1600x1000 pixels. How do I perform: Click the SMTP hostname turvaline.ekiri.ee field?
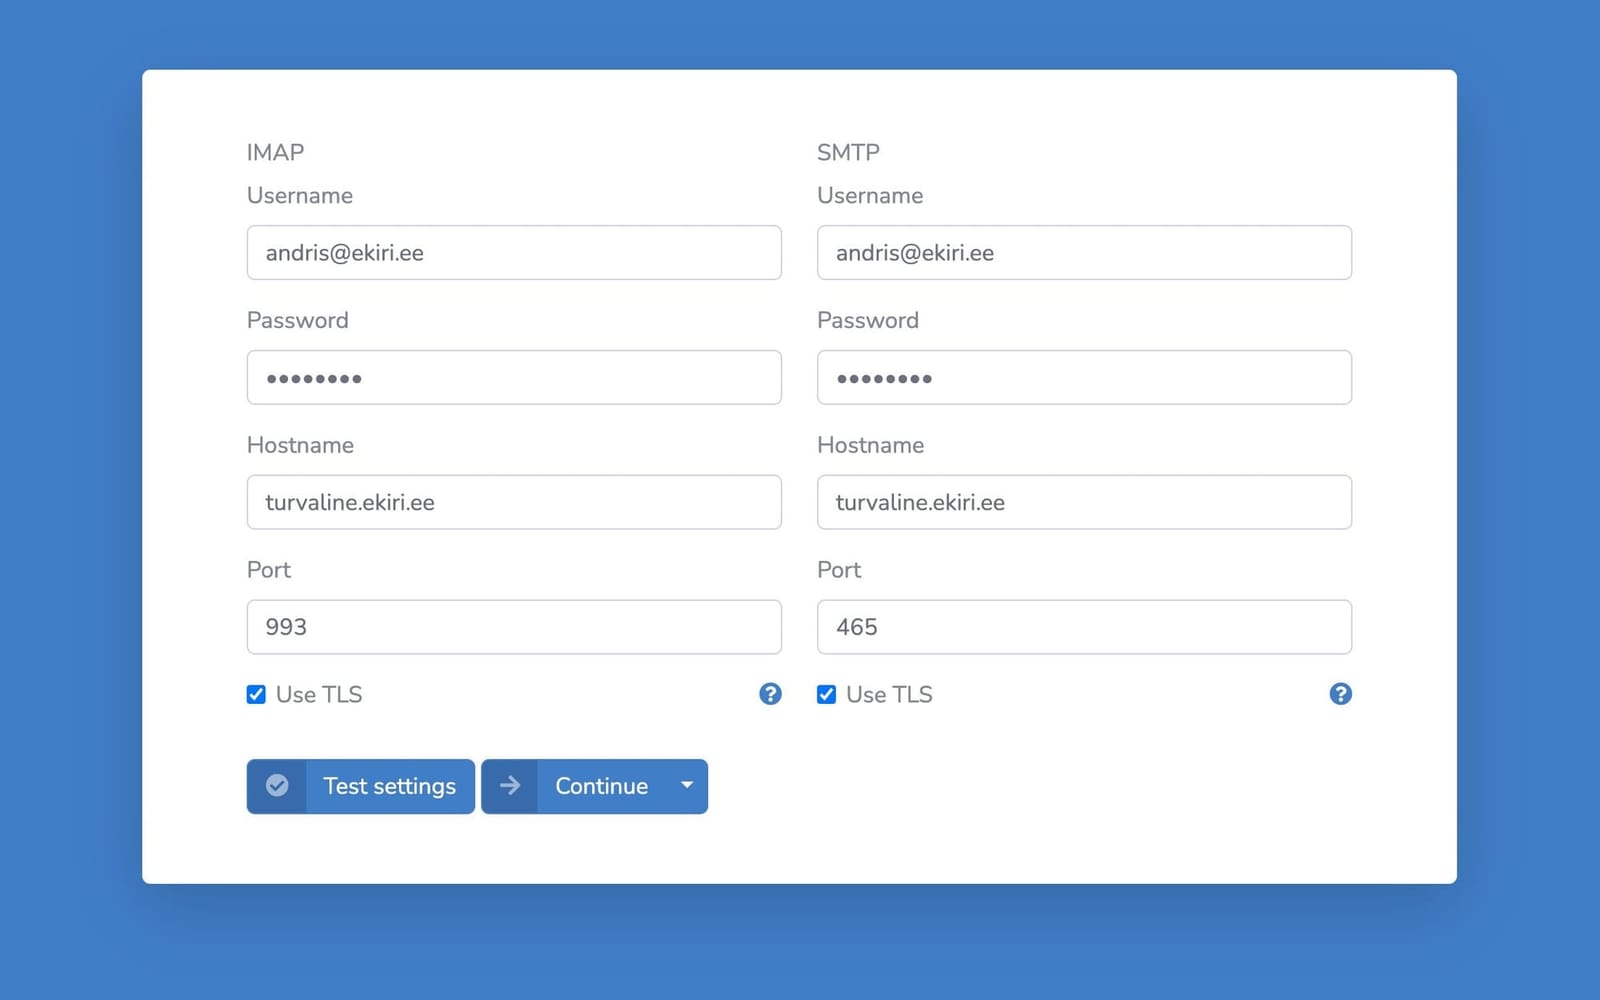1084,502
